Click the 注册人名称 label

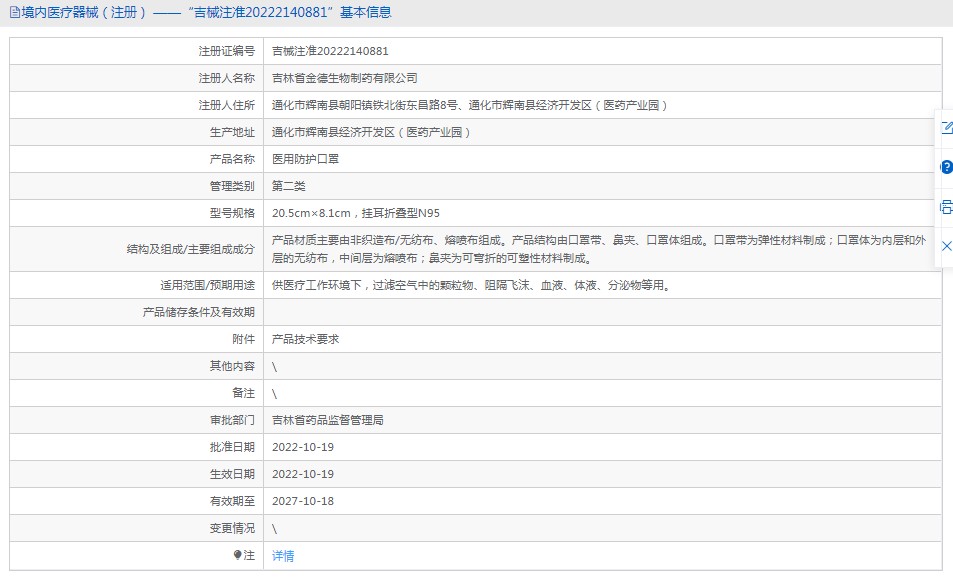[227, 78]
